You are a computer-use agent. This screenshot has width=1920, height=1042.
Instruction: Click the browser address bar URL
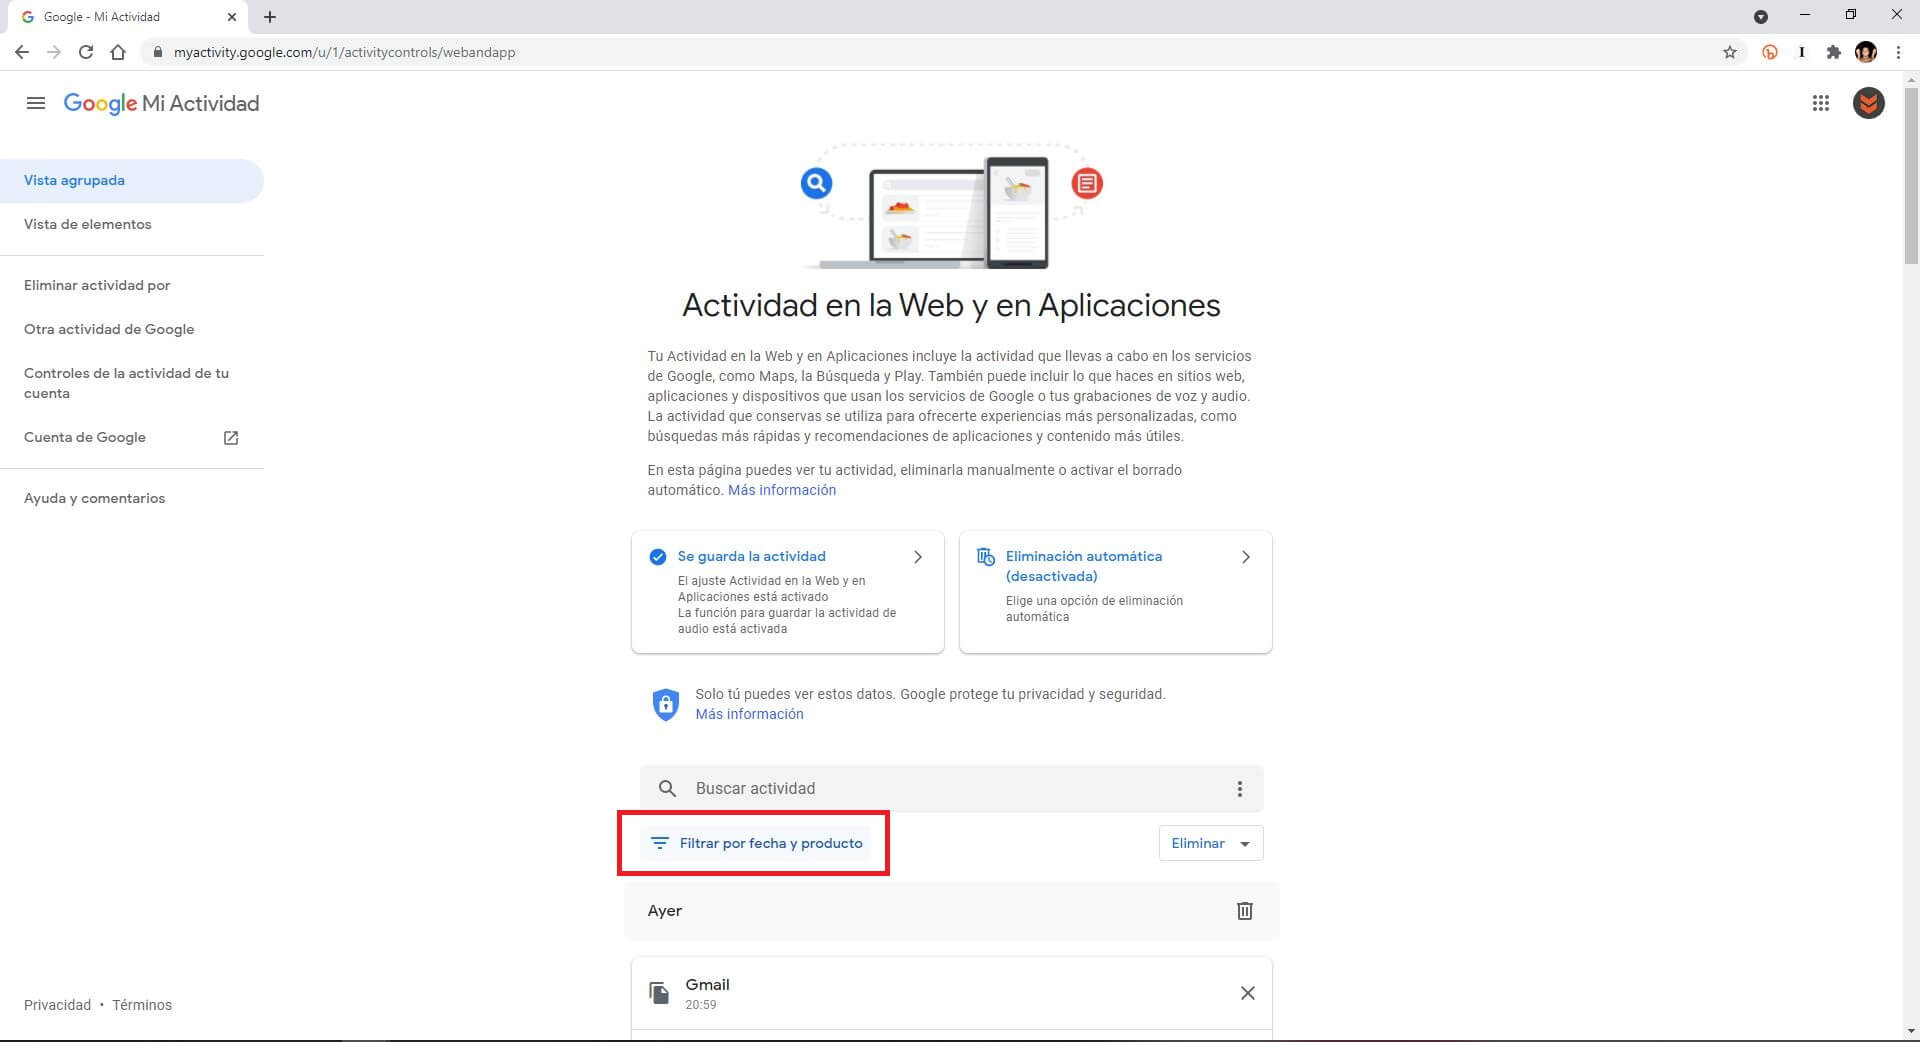point(345,52)
